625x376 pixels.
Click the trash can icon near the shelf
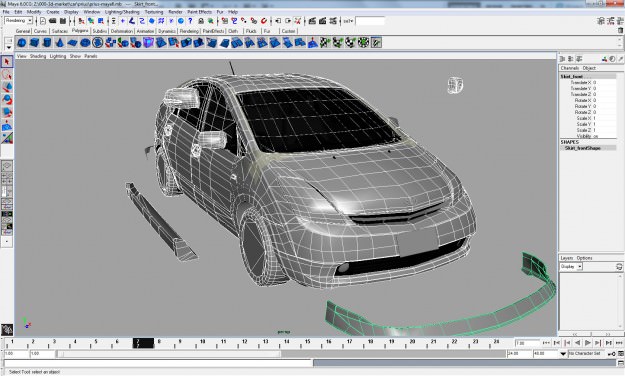[x=620, y=31]
